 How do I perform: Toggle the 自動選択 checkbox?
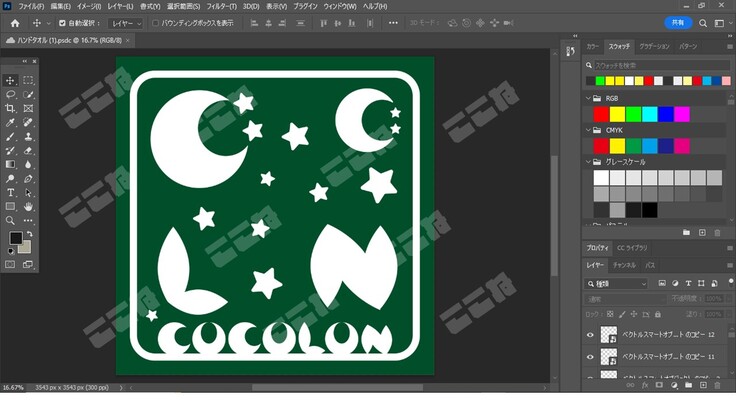pos(62,22)
